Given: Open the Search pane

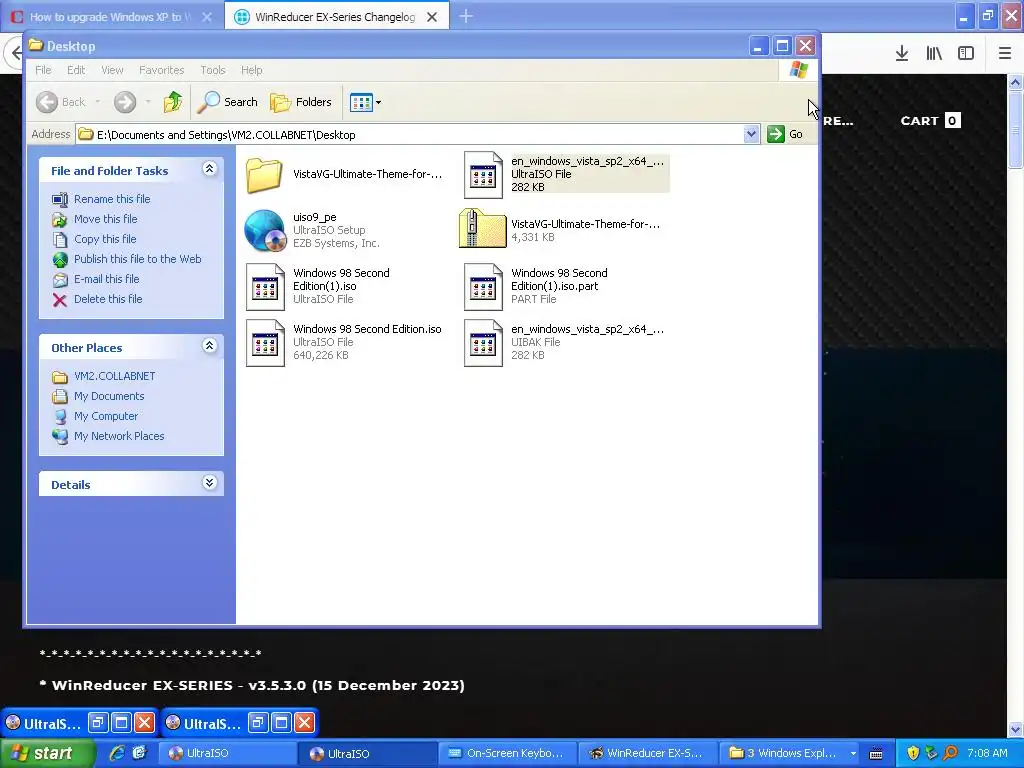Looking at the screenshot, I should click(227, 102).
